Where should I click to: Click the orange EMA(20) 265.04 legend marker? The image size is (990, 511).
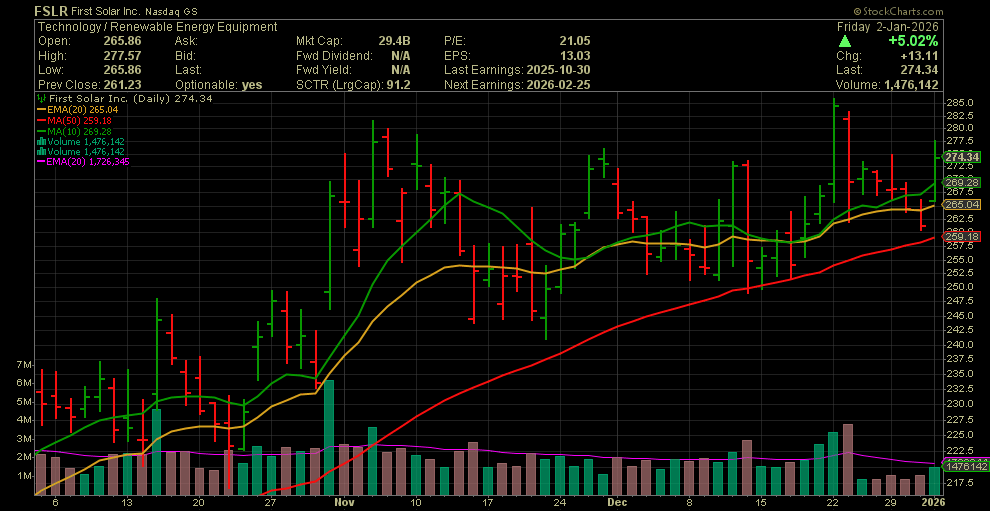40,110
